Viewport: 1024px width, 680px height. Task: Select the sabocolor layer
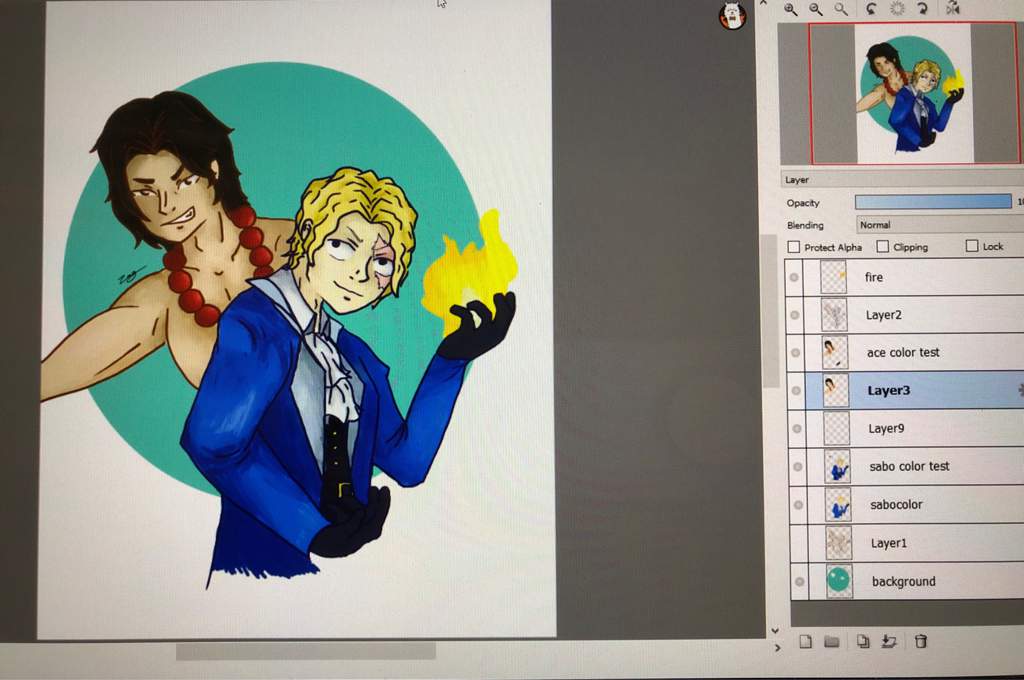coord(908,504)
